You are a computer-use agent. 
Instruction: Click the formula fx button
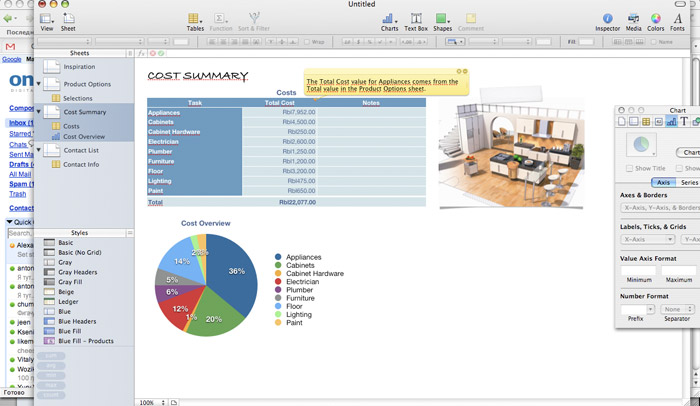tap(141, 53)
